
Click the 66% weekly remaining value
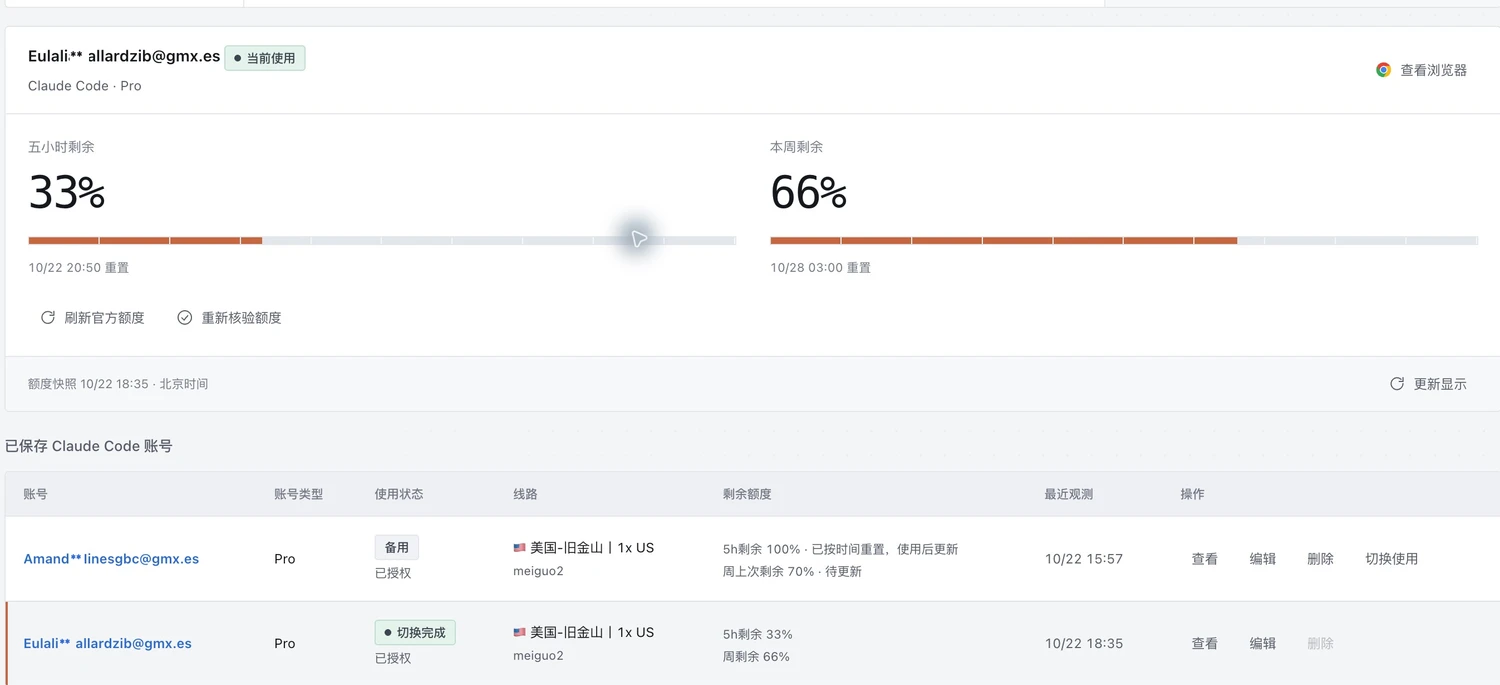[809, 192]
